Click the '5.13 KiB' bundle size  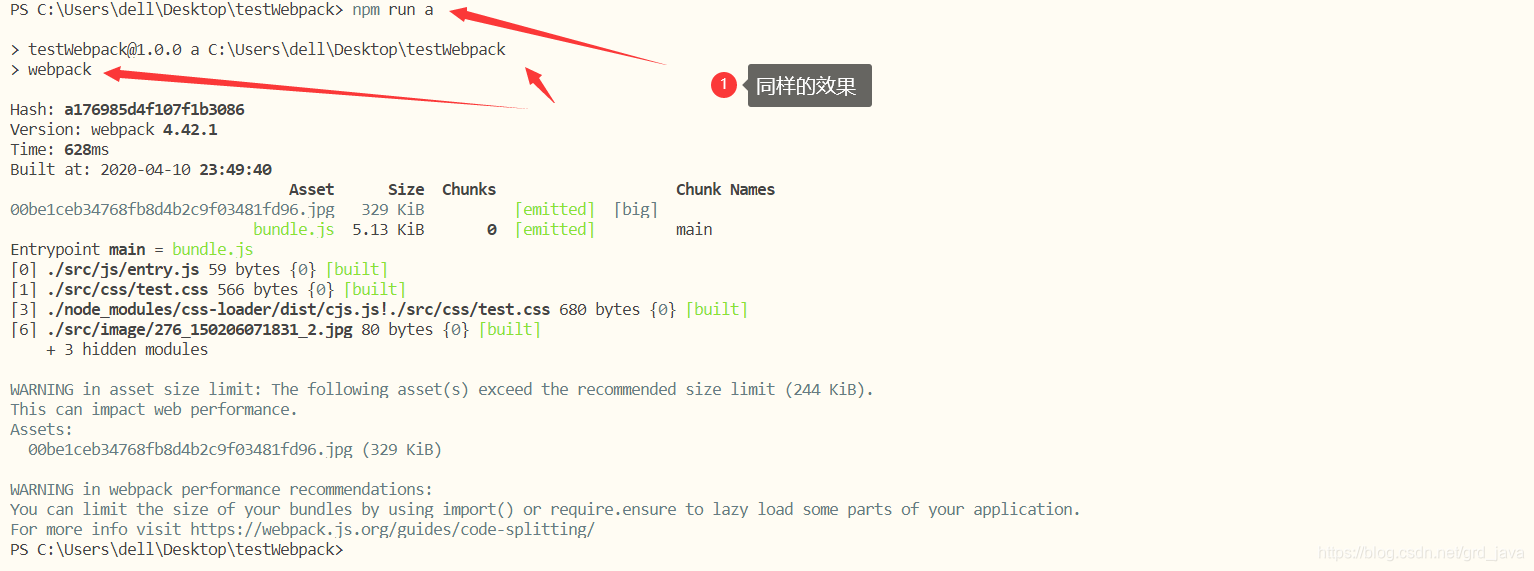point(388,230)
